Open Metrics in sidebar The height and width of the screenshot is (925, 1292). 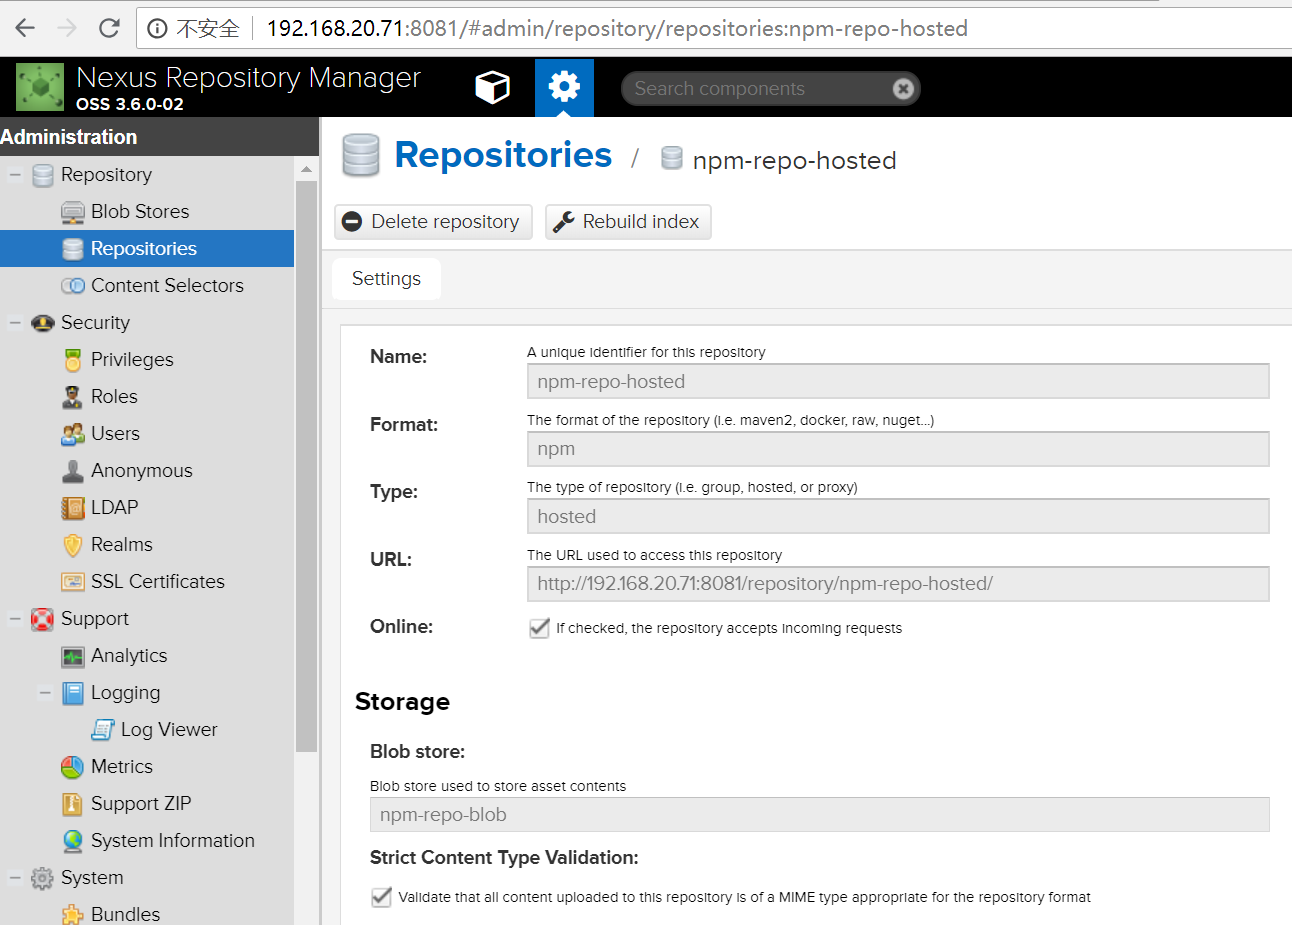(122, 767)
